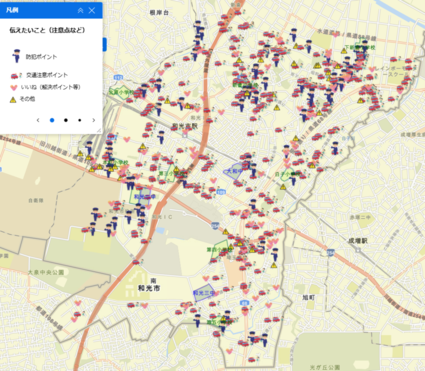
Task: Open warning triangle just right of 254 shield near 和光IC
Action: (226, 232)
